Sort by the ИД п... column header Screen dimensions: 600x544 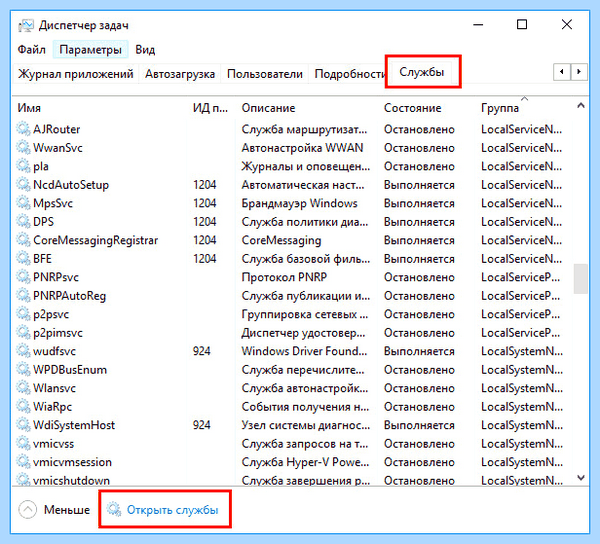(x=210, y=108)
